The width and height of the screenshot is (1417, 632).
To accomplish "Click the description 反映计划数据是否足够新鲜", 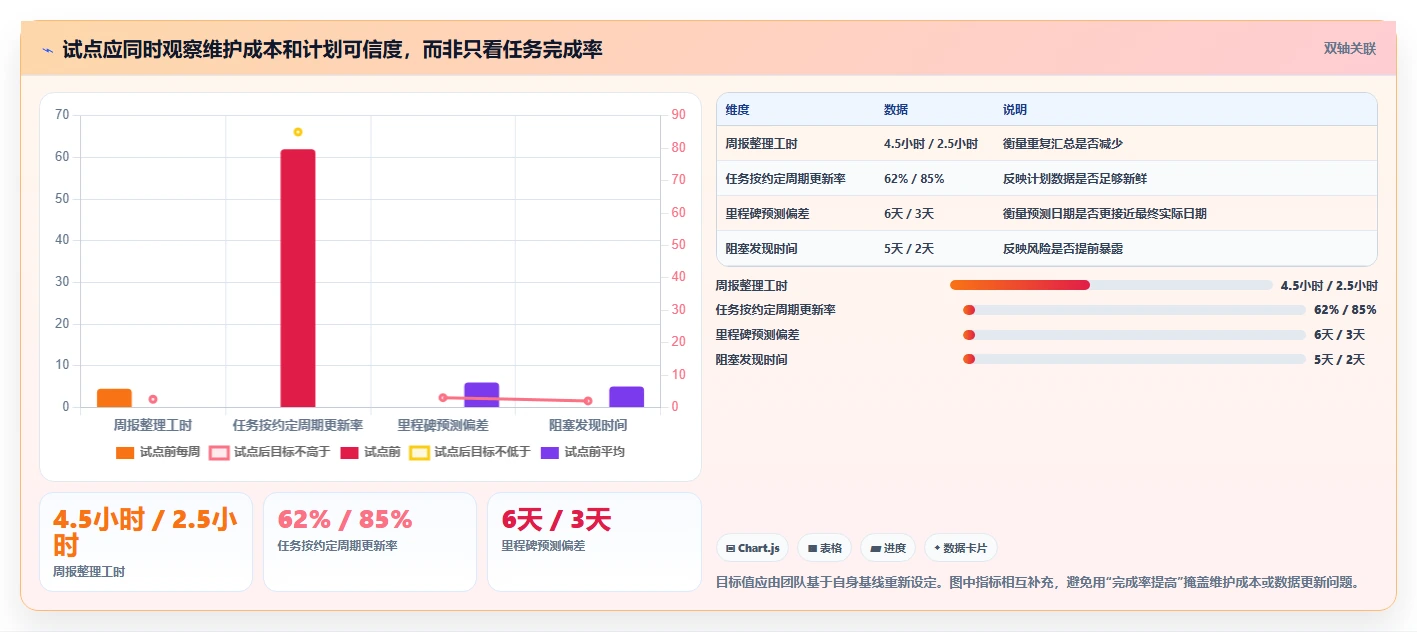I will pos(1075,179).
